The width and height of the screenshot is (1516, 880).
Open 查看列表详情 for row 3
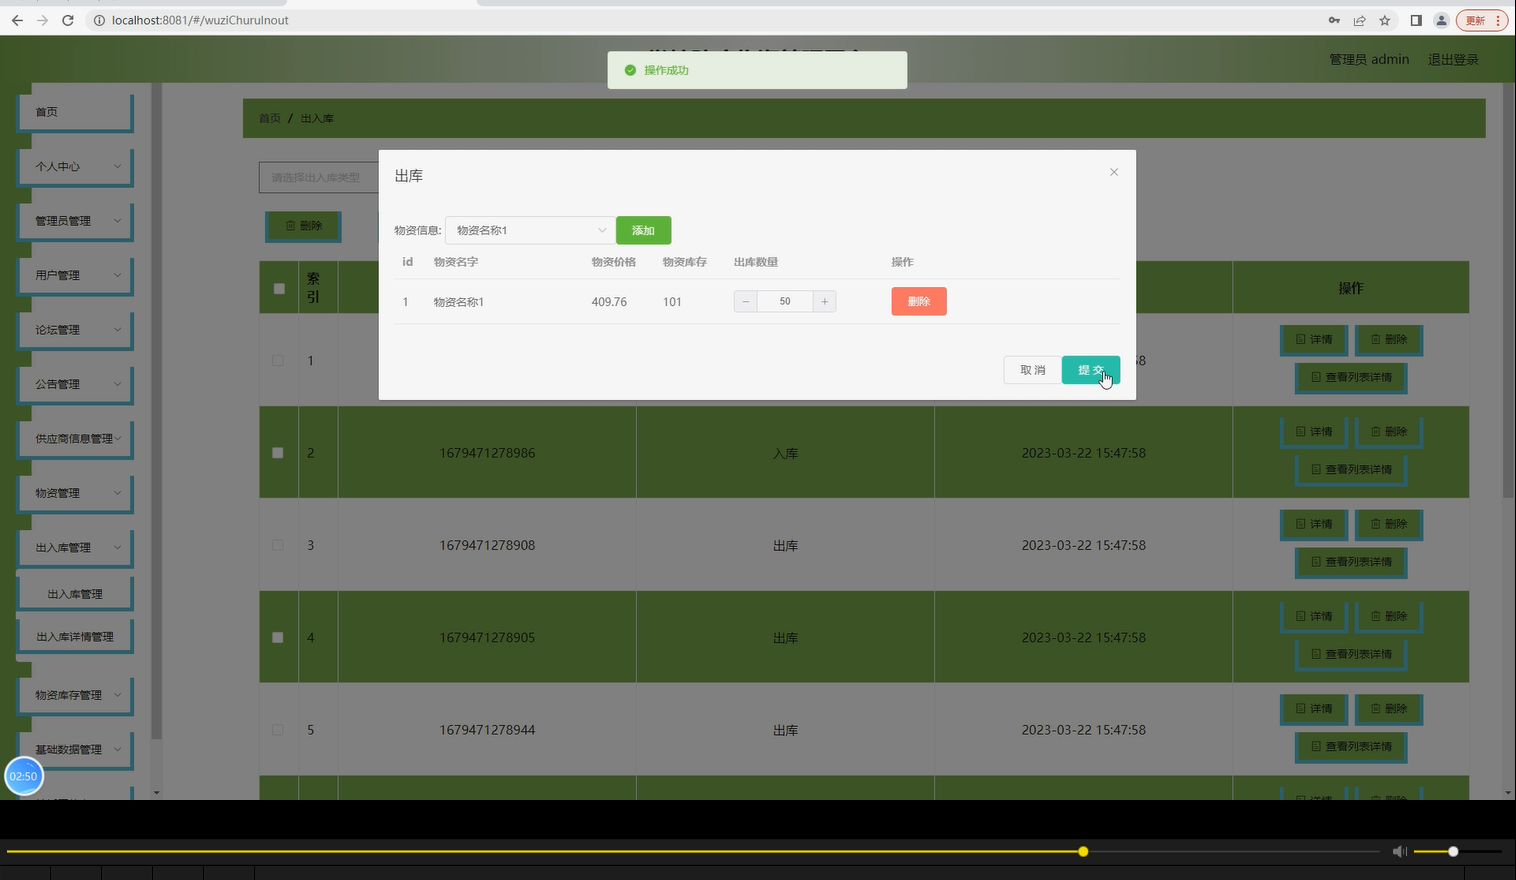(1352, 562)
